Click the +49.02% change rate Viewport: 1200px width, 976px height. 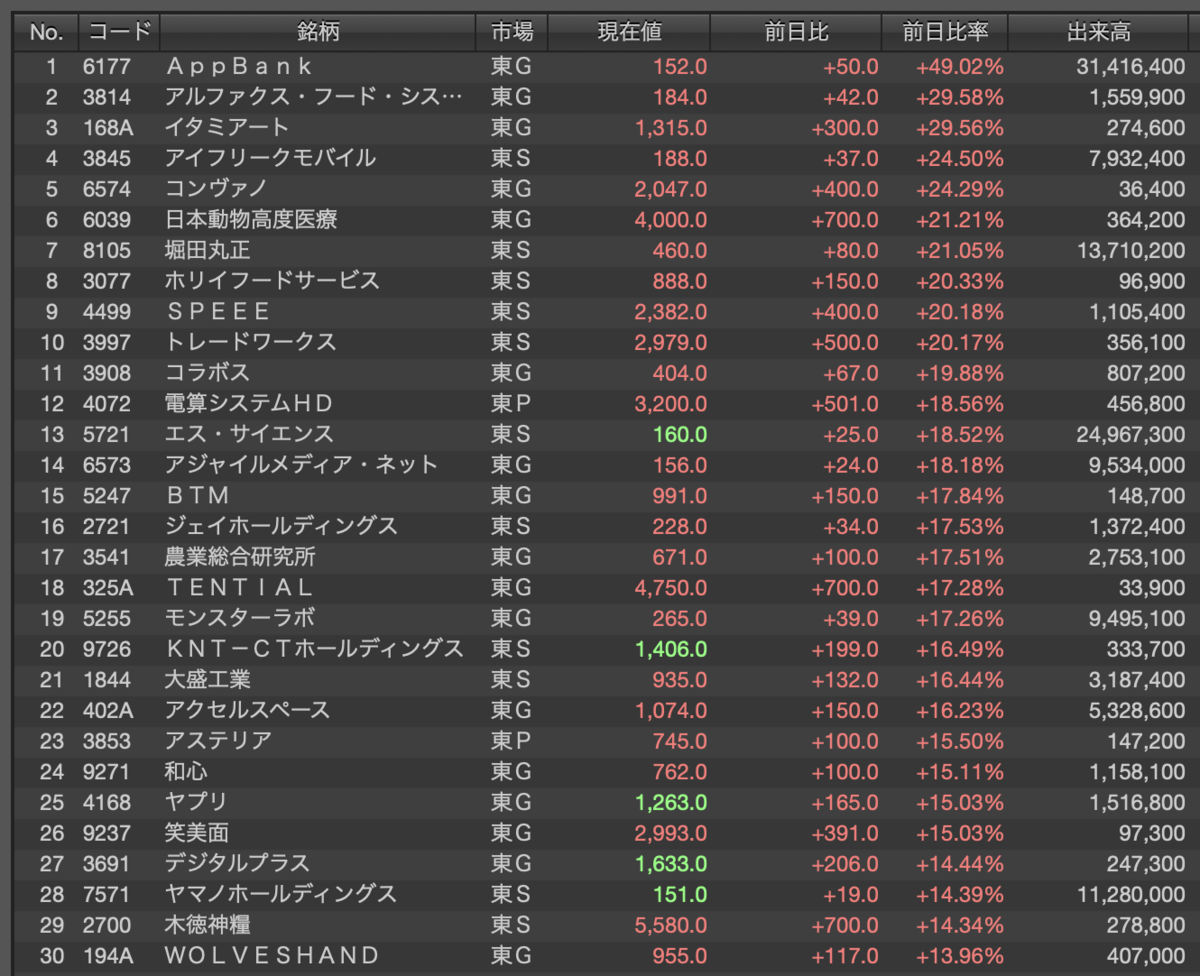tap(960, 67)
